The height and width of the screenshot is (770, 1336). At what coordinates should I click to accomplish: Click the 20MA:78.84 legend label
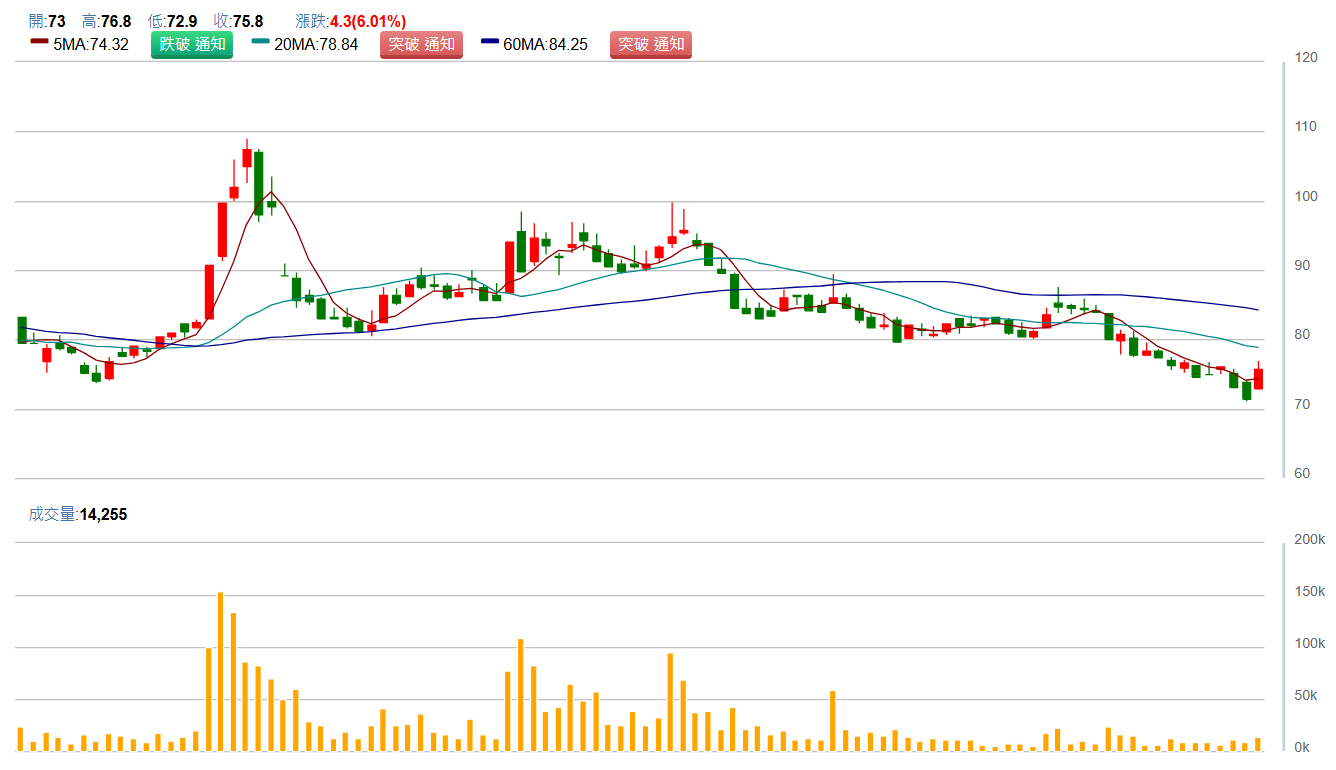pyautogui.click(x=316, y=45)
